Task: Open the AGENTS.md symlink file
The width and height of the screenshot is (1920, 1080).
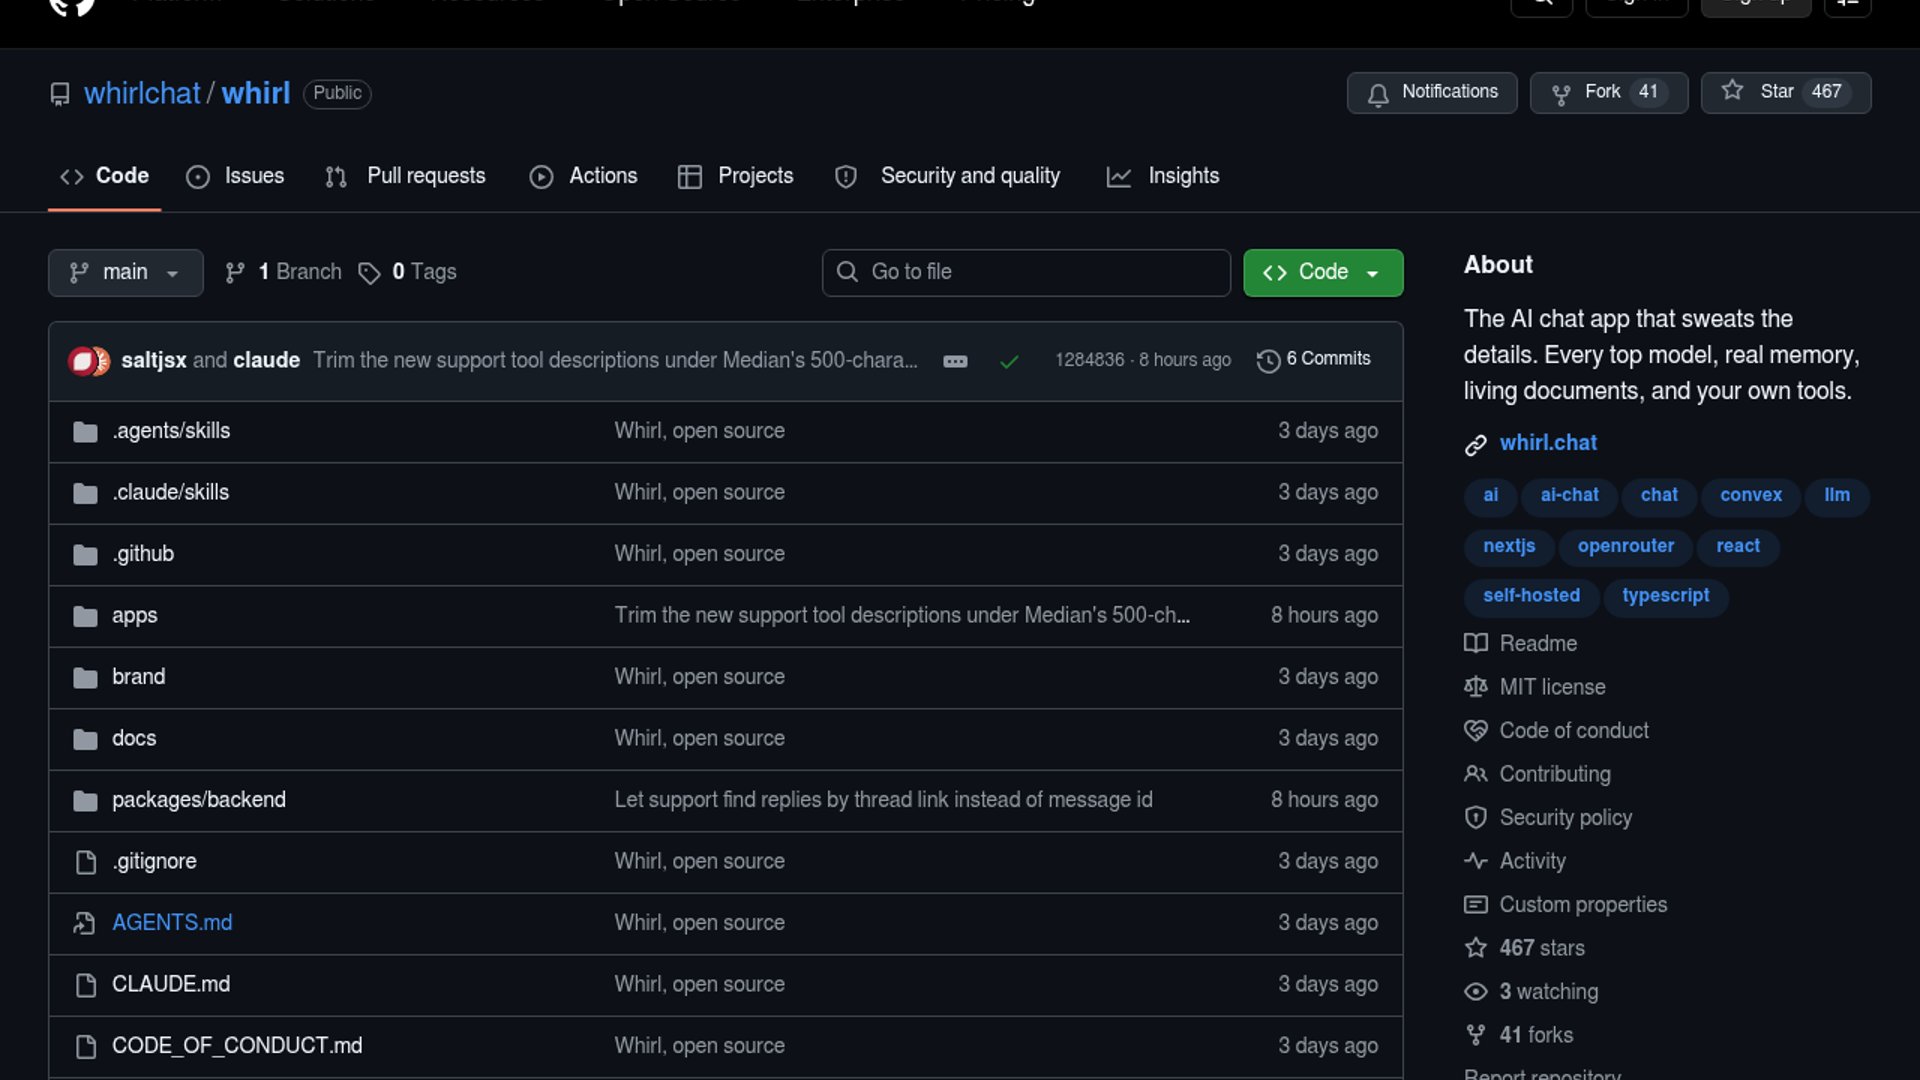Action: pyautogui.click(x=172, y=923)
